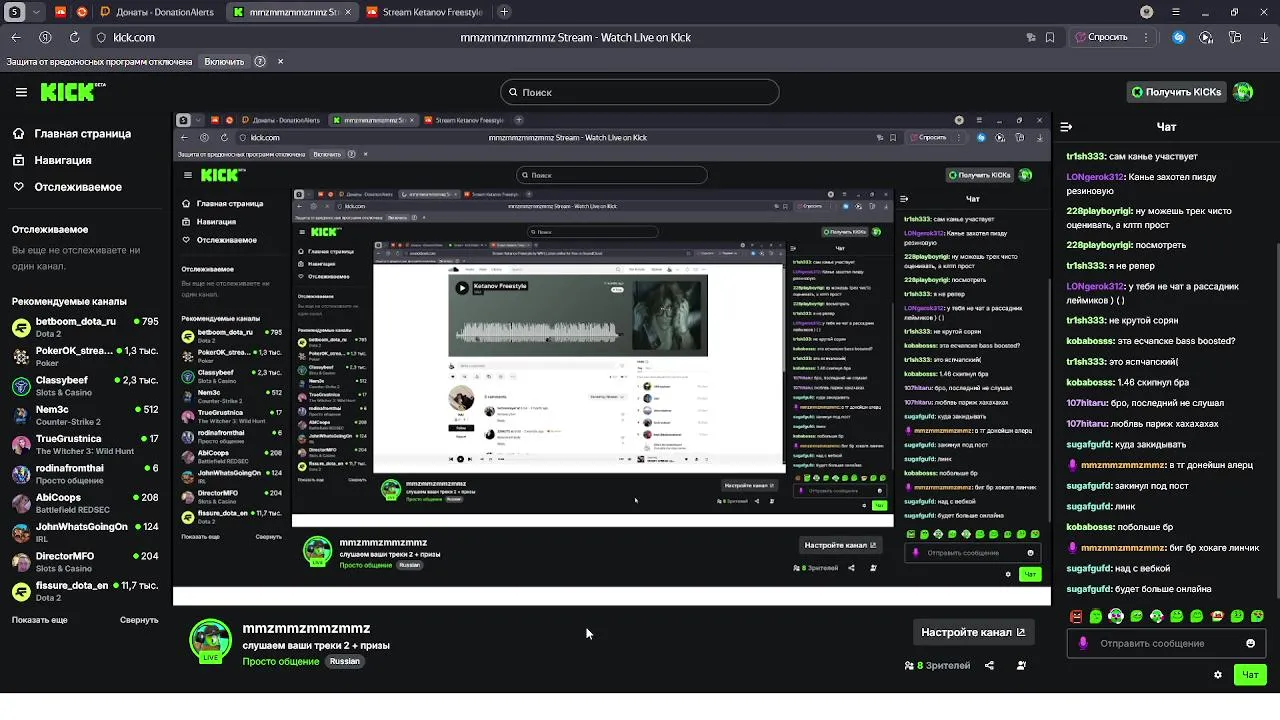Open the emoji picker in chat input
Screen dimensions: 1280x720
[x=1250, y=643]
